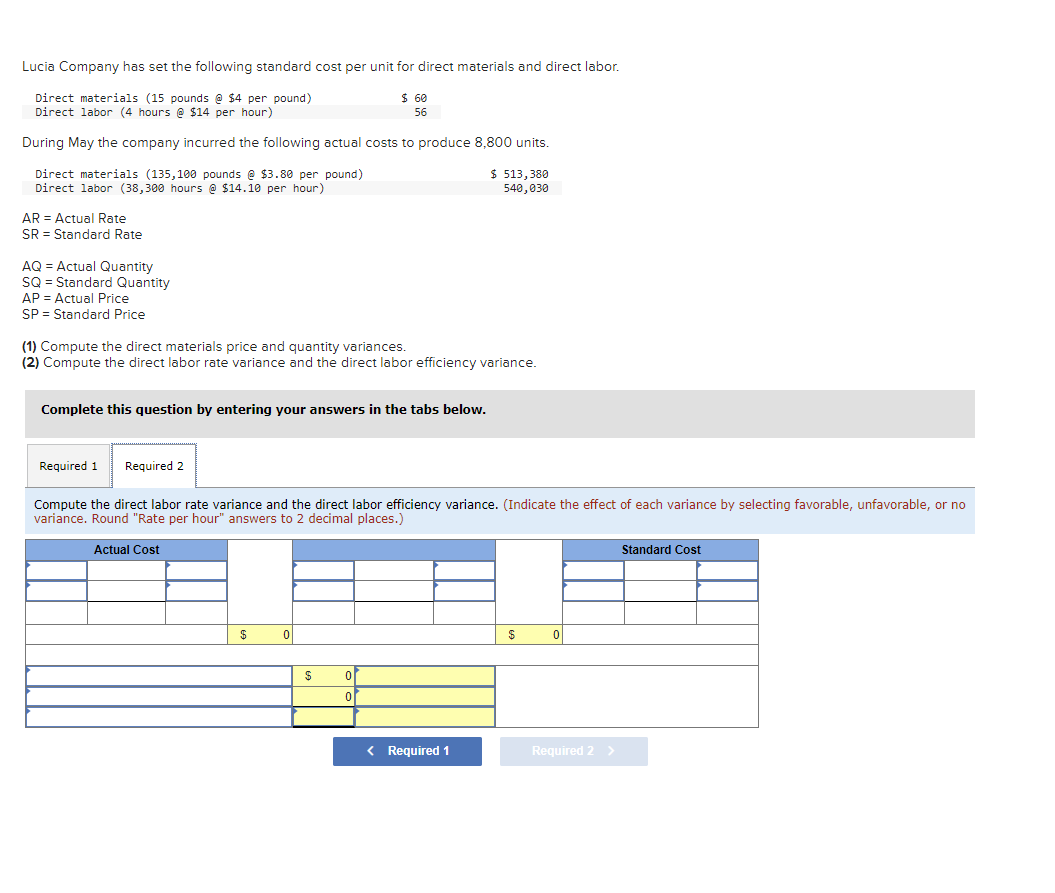1055x893 pixels.
Task: Open the last Standard Cost column dropdown
Action: 728,570
